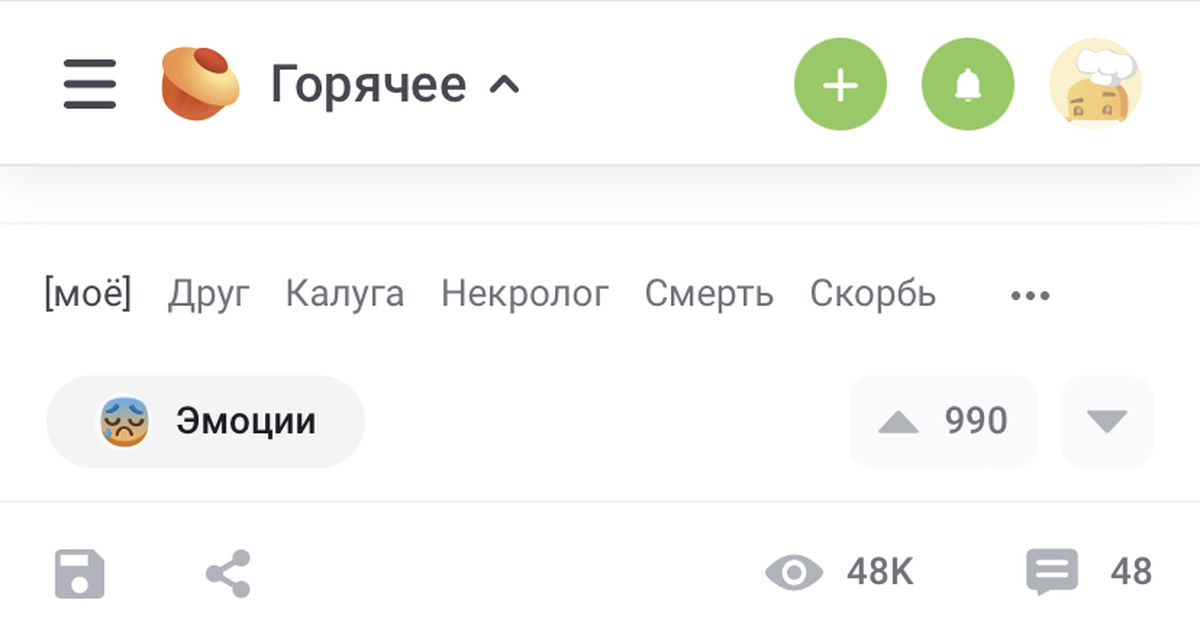The image size is (1200, 628).
Task: Open notifications via the bell icon
Action: point(967,84)
